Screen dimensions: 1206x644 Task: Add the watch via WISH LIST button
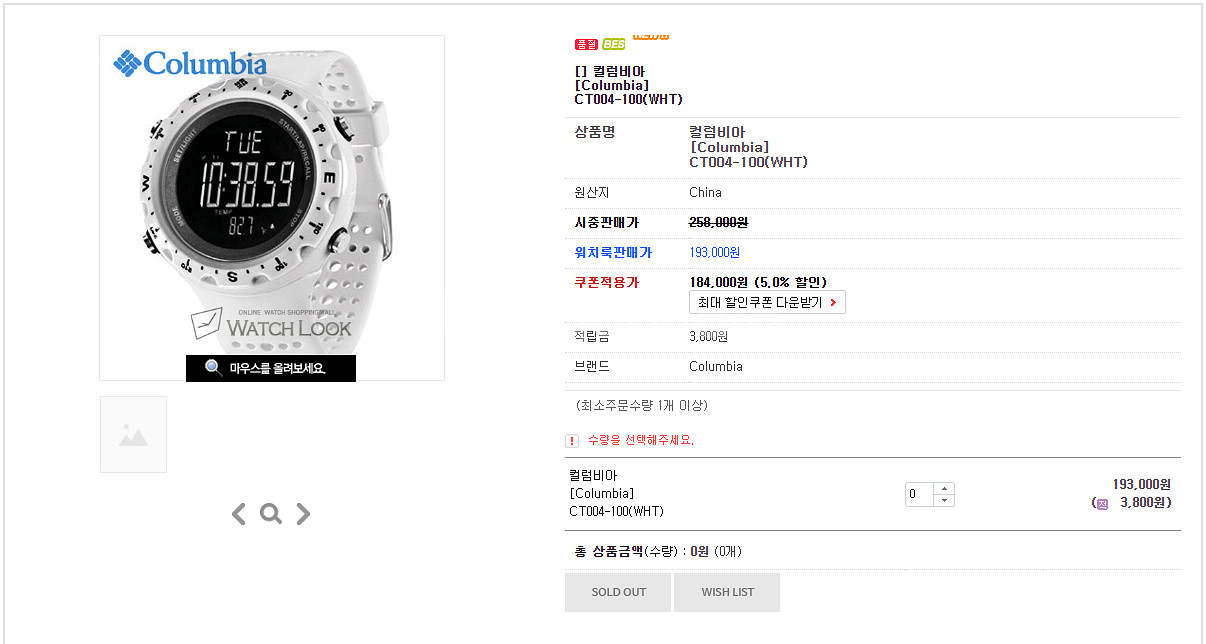pos(727,592)
